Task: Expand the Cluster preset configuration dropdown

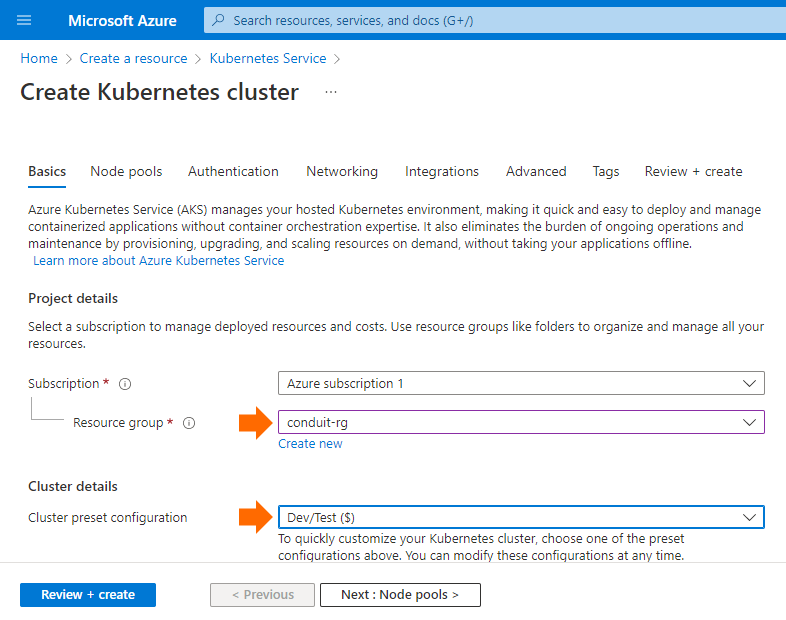Action: pos(521,517)
